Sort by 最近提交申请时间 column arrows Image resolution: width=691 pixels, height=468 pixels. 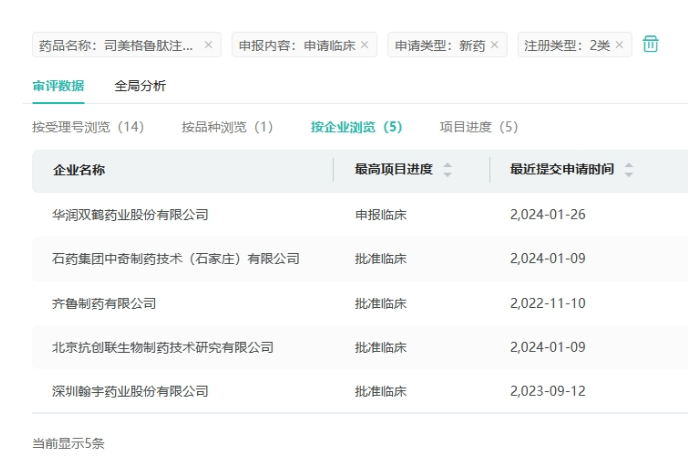point(628,170)
